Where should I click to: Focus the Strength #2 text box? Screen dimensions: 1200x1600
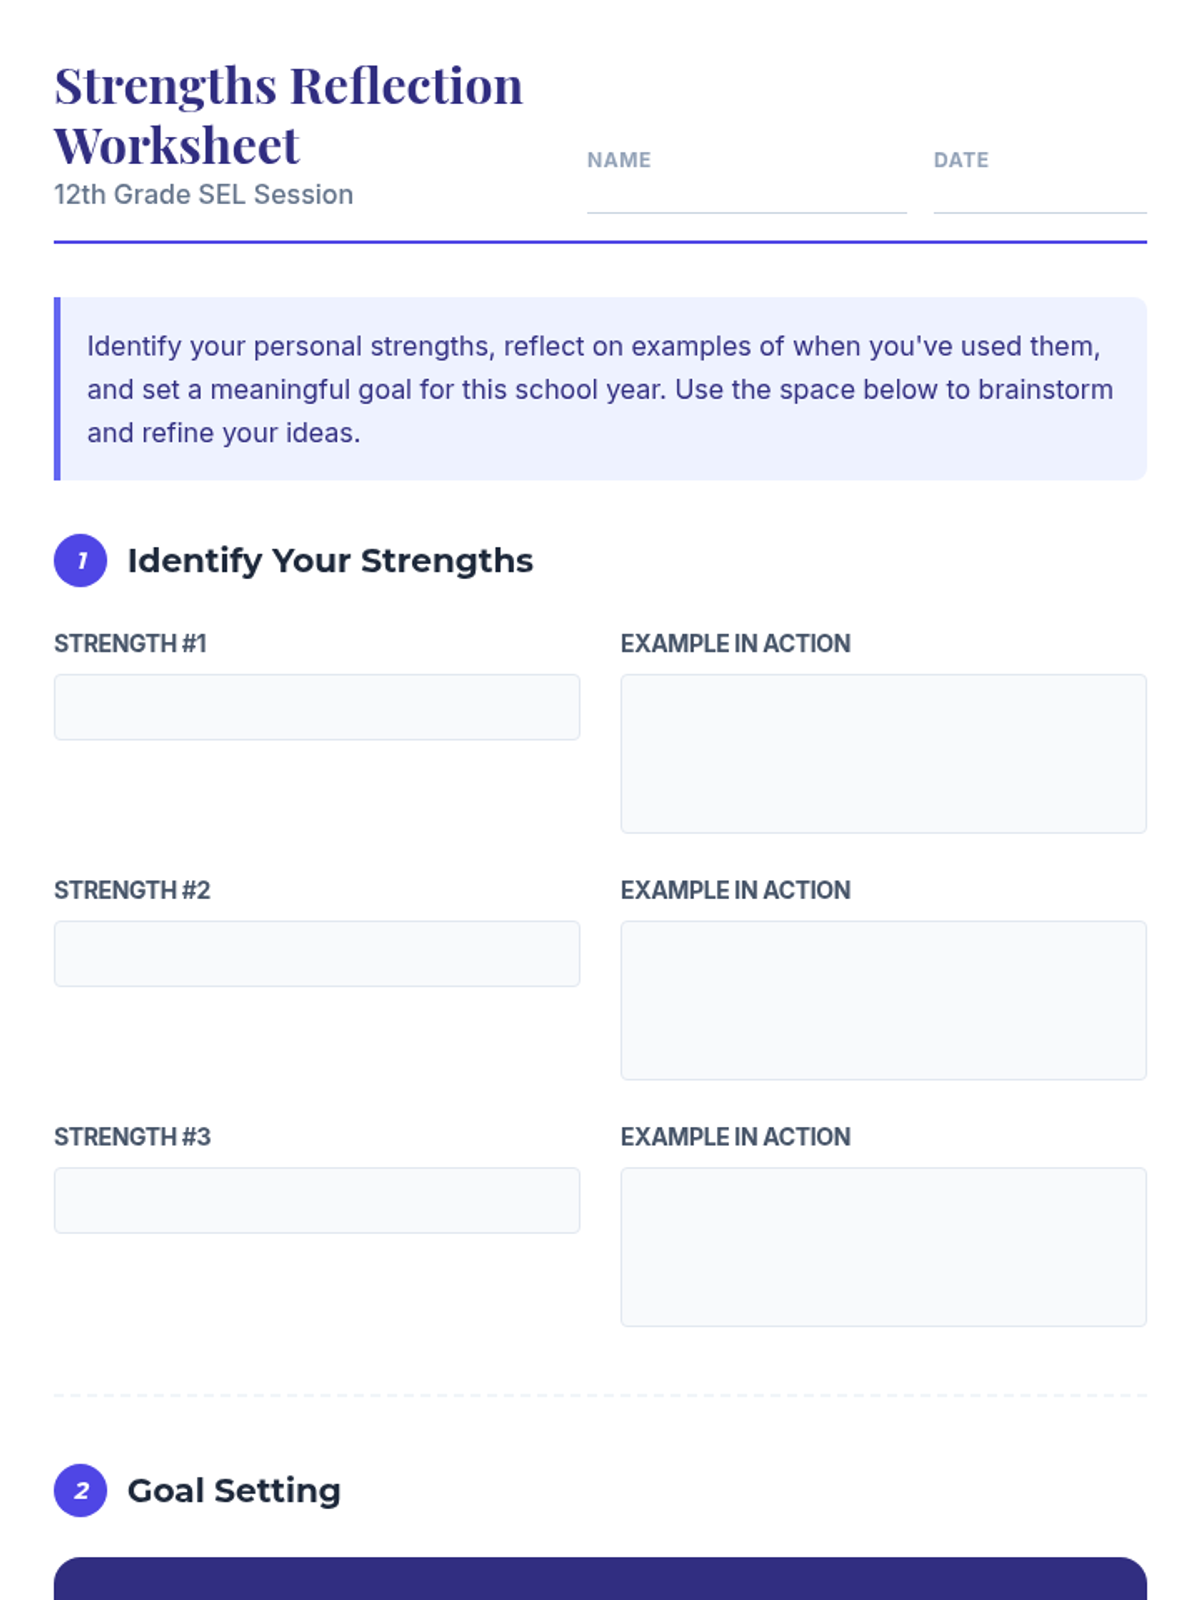coord(316,954)
